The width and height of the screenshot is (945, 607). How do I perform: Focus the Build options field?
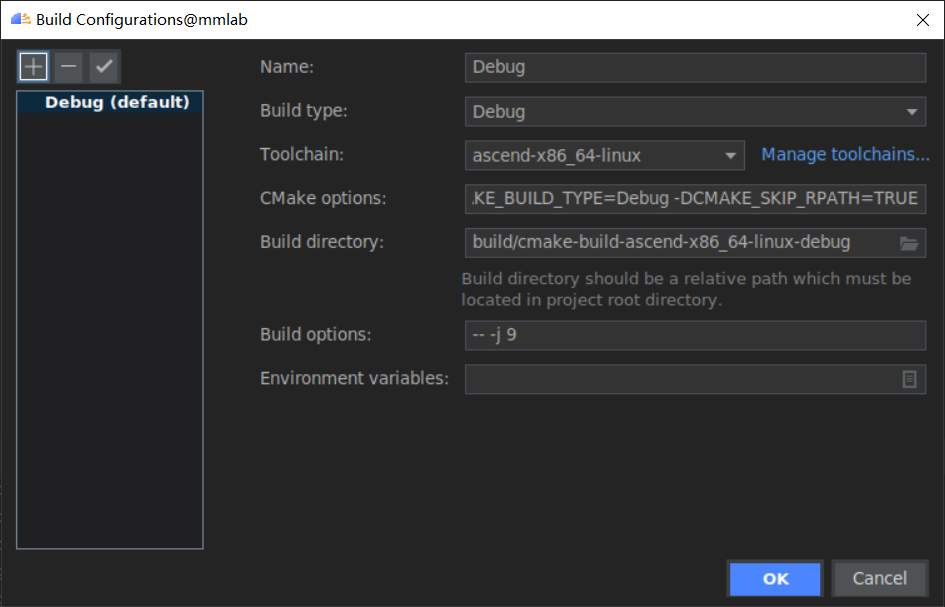695,335
